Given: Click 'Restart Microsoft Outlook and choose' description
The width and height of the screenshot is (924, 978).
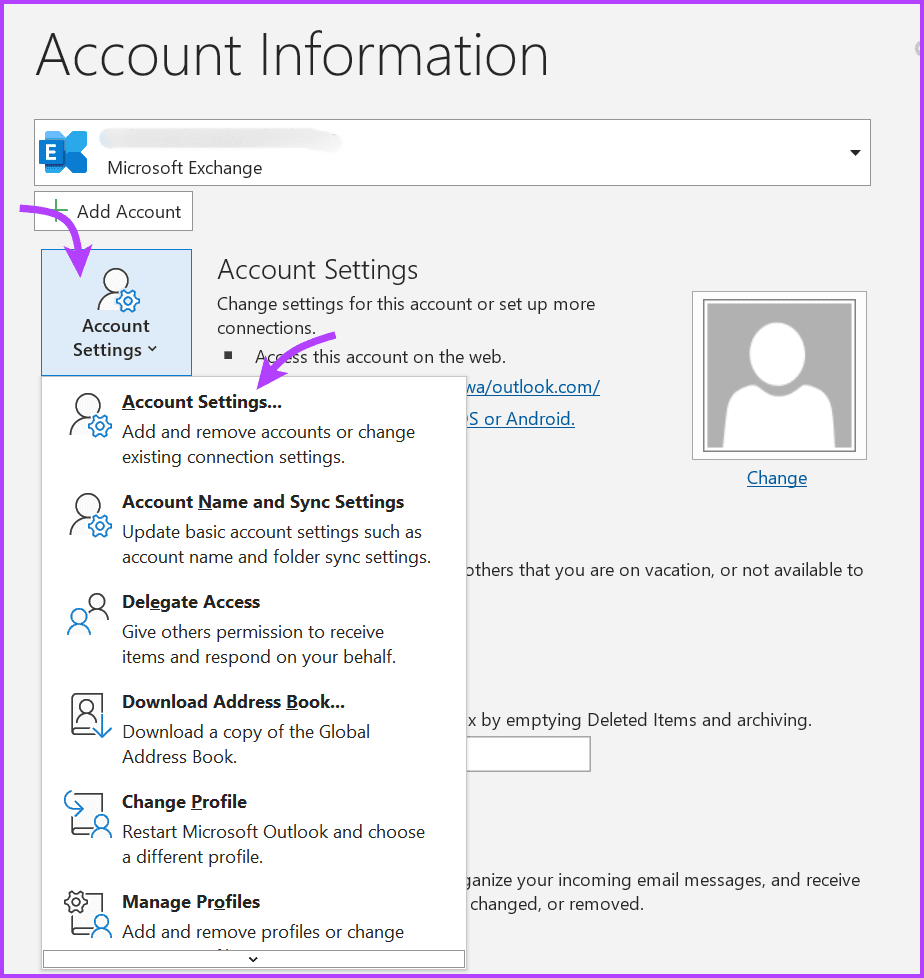Looking at the screenshot, I should point(273,831).
